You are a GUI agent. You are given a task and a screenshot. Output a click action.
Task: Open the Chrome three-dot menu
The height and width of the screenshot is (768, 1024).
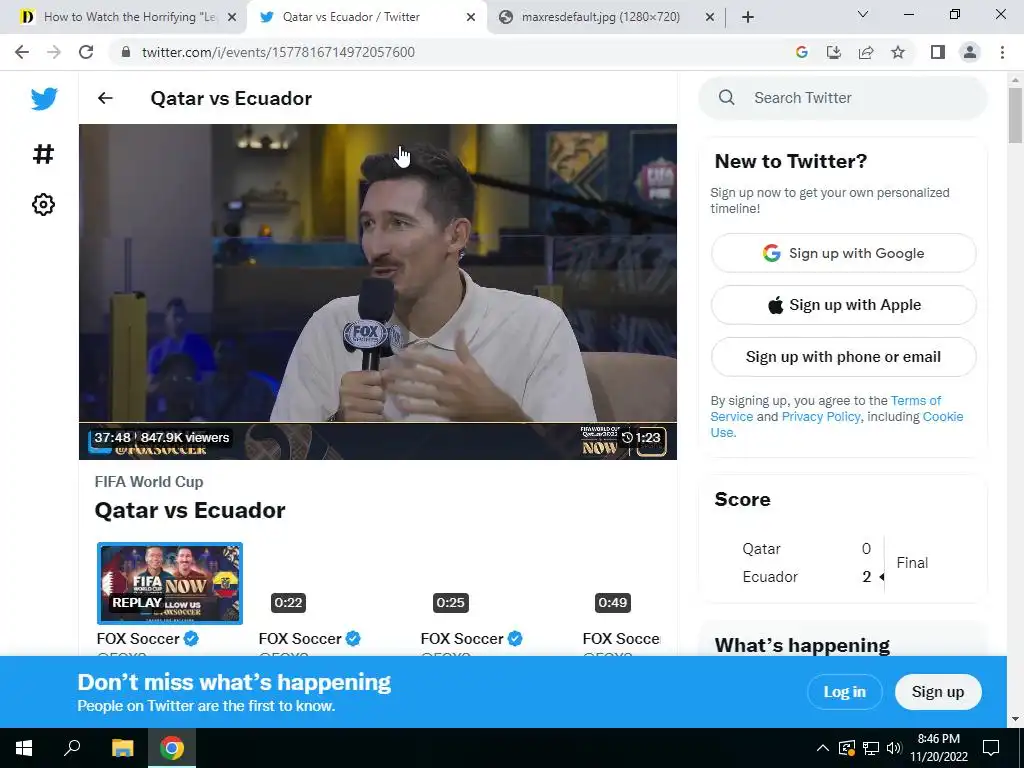pos(1002,52)
